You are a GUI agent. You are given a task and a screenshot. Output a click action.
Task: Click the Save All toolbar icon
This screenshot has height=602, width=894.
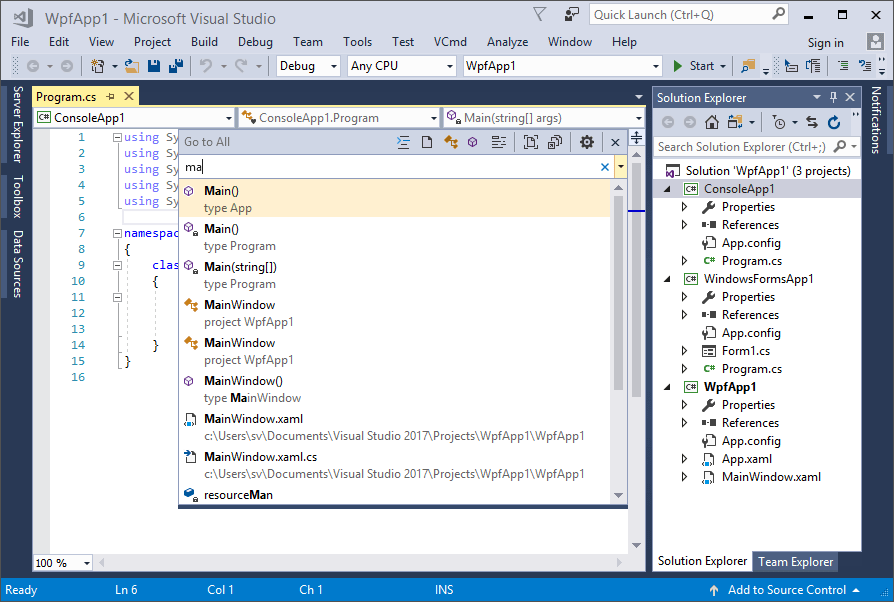click(x=175, y=66)
